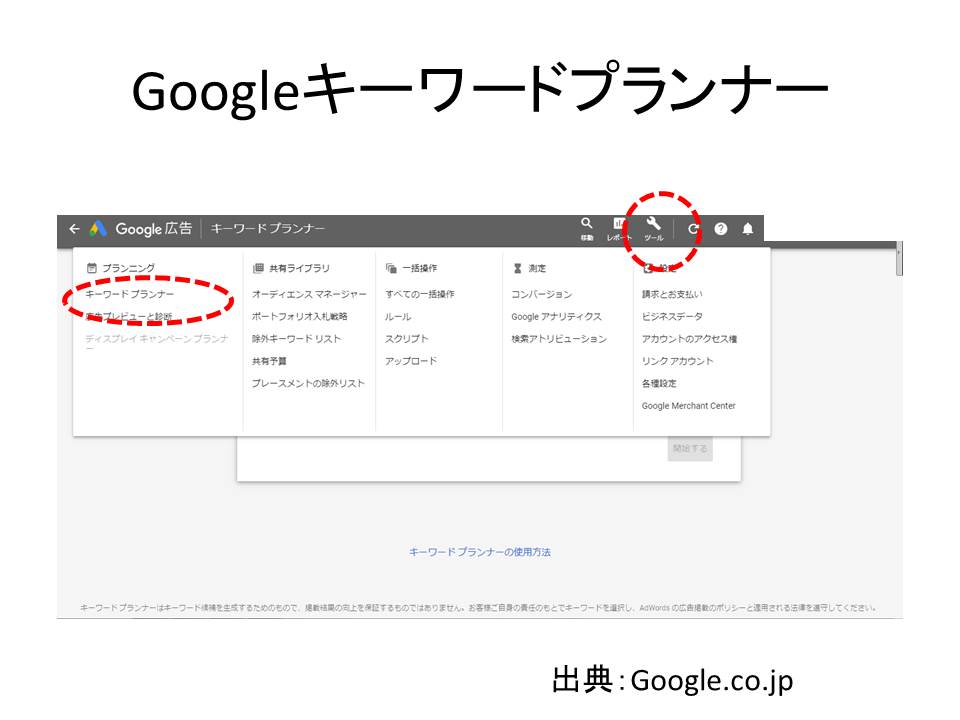Choose すべての一括操作

420,294
